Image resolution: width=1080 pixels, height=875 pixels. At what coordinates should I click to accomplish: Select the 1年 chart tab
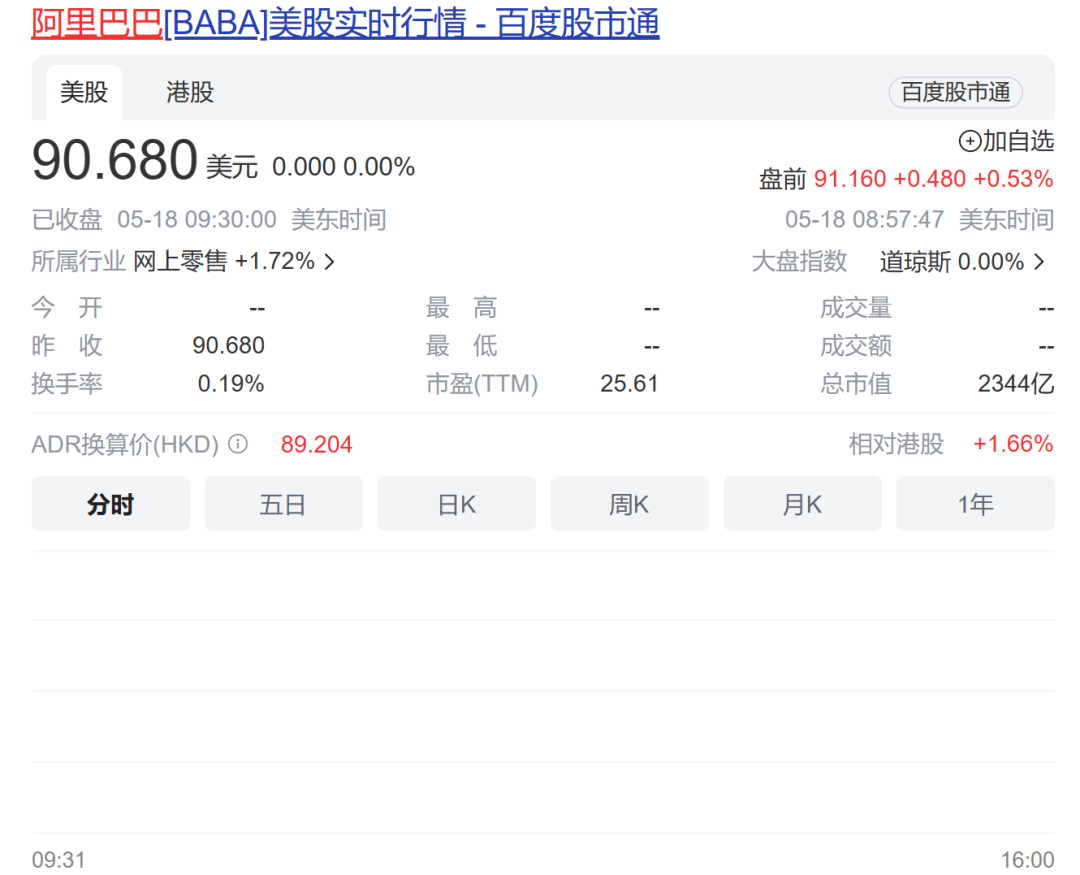click(975, 504)
